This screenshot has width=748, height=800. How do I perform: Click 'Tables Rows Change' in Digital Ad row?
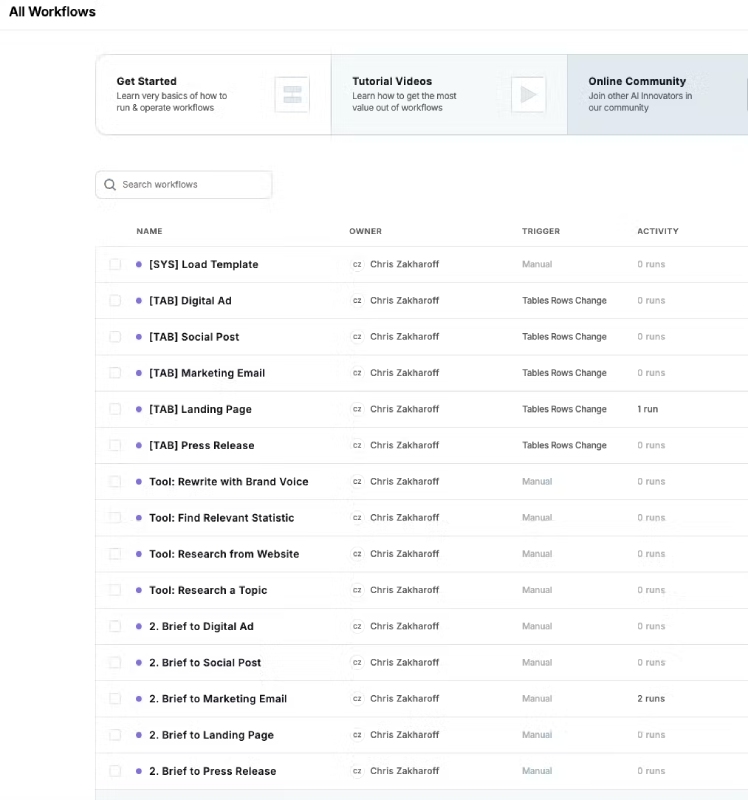pos(564,301)
